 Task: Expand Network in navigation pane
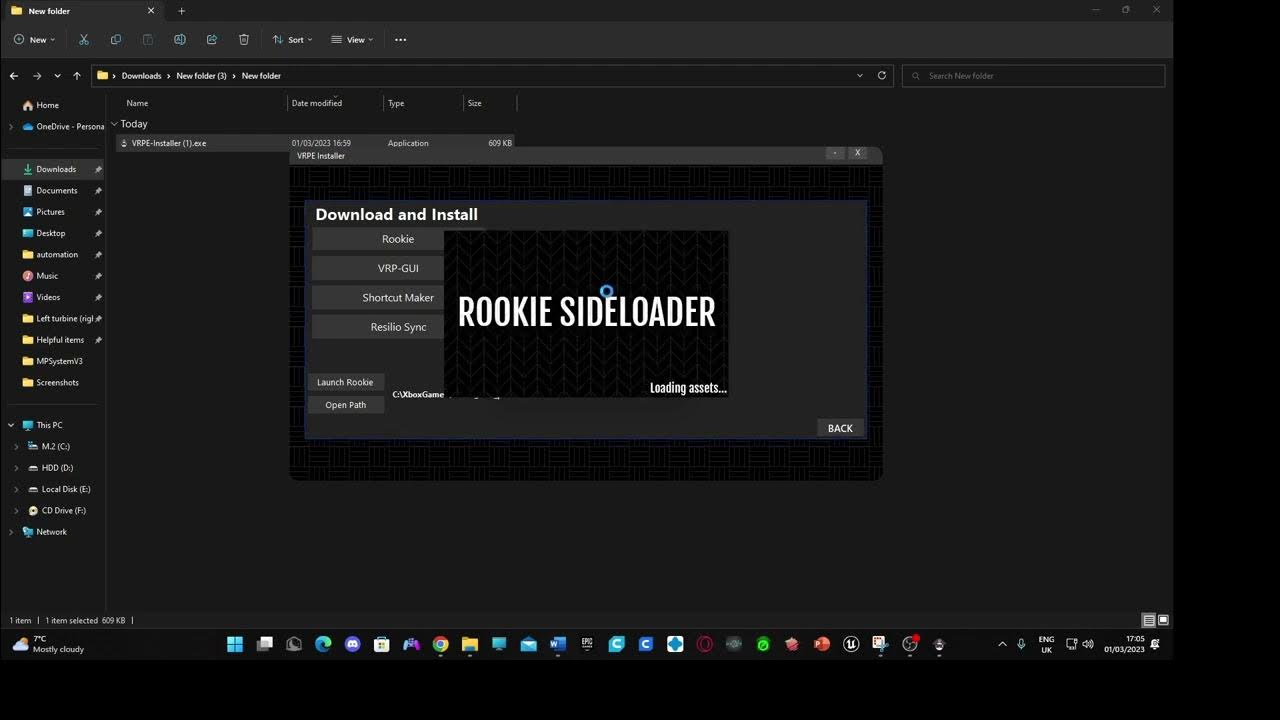click(11, 532)
